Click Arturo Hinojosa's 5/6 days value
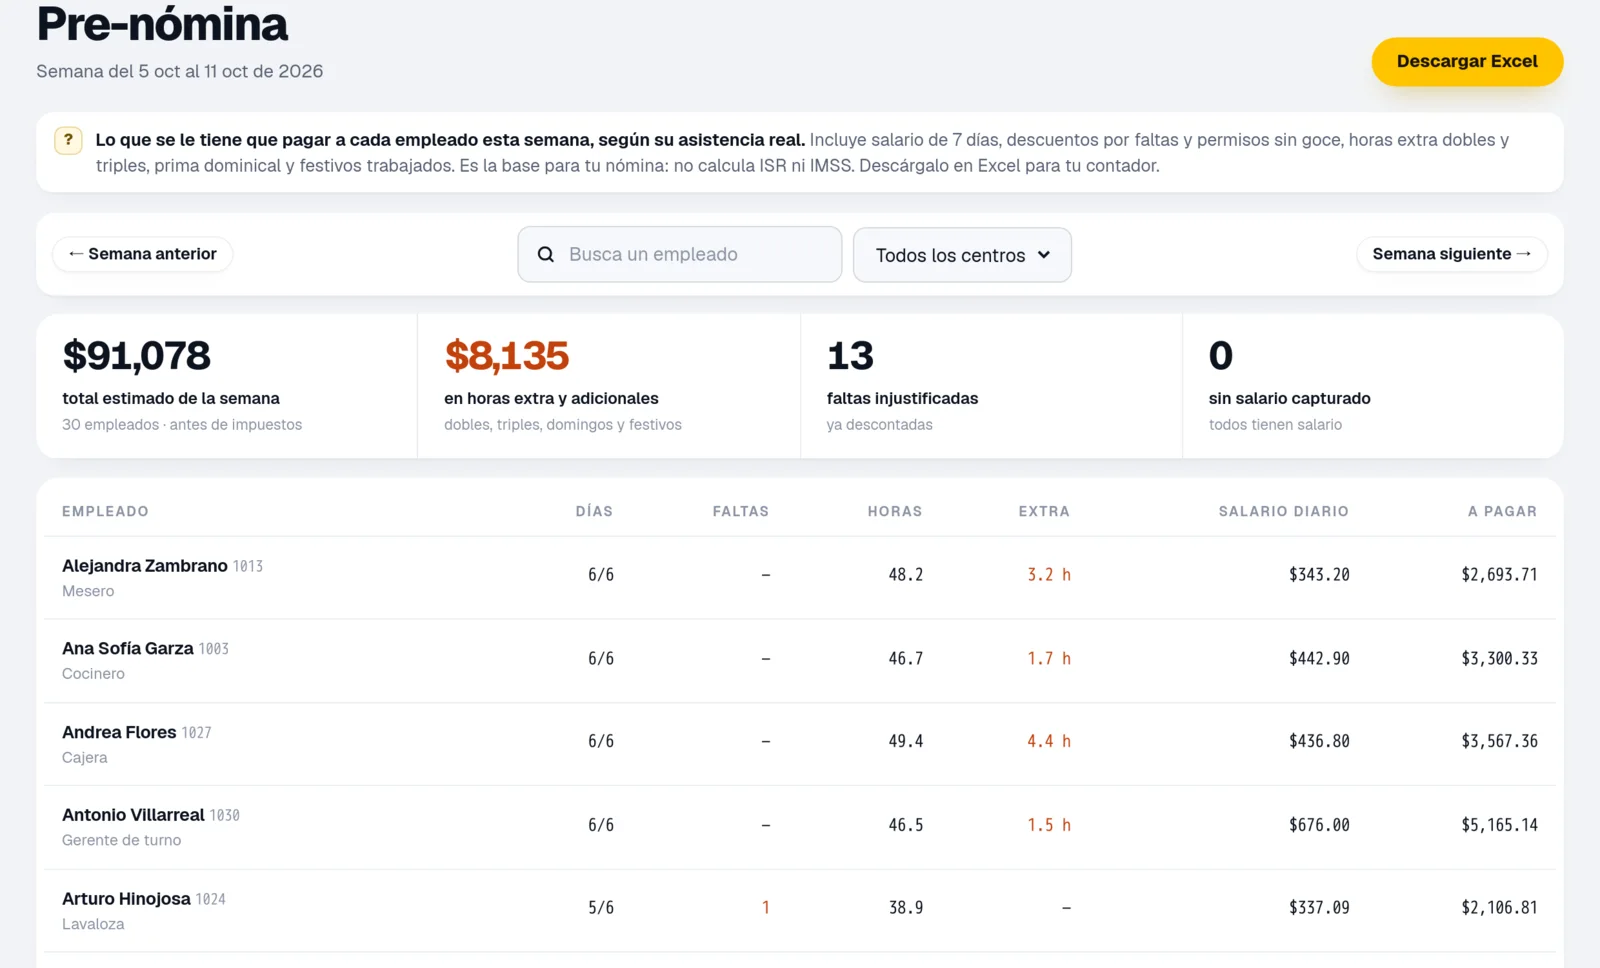Viewport: 1600px width, 968px height. 601,908
